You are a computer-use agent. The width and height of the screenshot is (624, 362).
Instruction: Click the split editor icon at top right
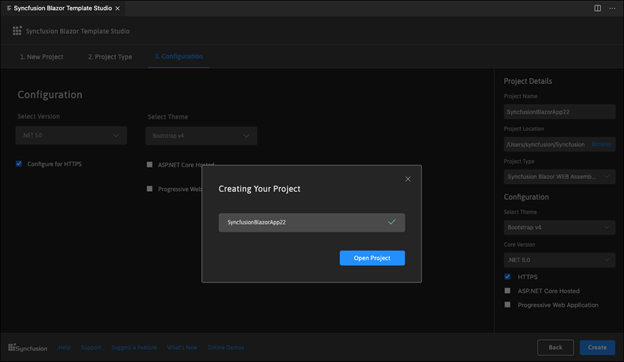pos(597,8)
